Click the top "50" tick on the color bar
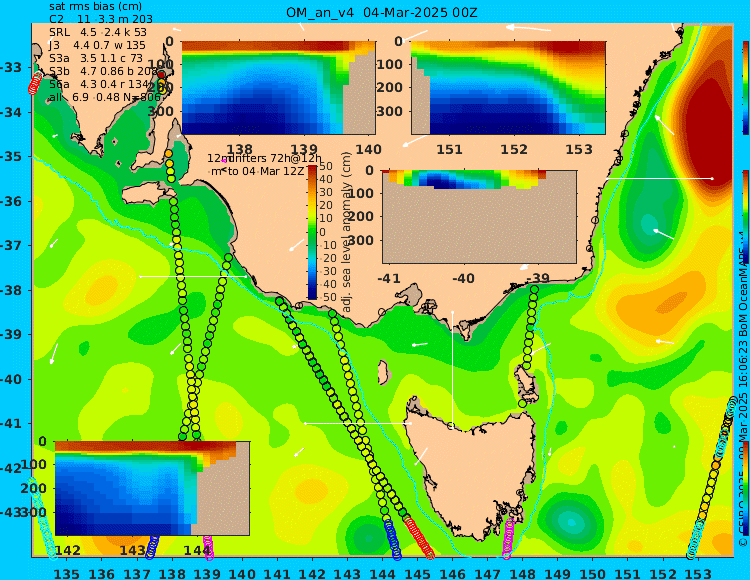Screen dimensions: 750x580 click(326, 166)
